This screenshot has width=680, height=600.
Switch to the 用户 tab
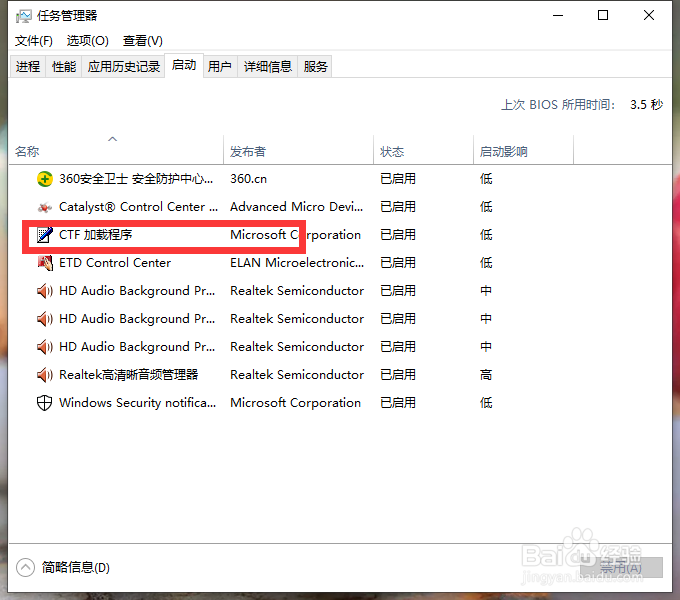point(220,67)
